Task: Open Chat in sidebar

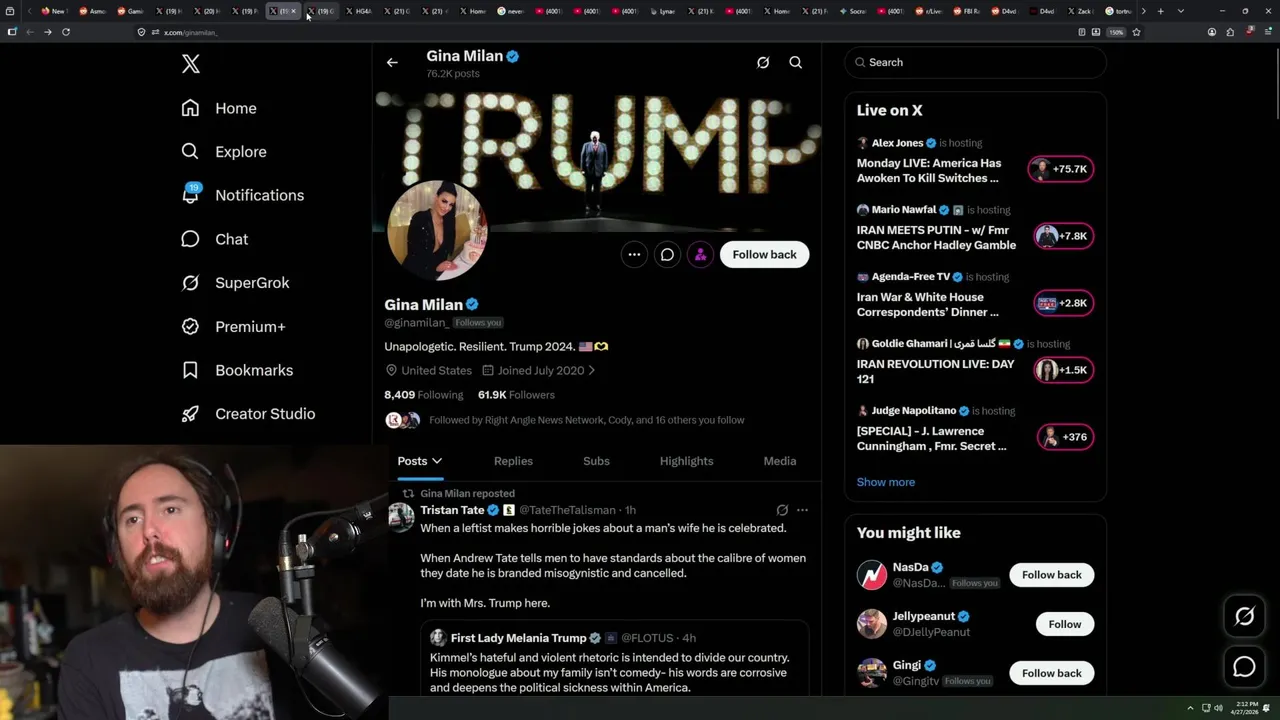Action: (x=214, y=239)
